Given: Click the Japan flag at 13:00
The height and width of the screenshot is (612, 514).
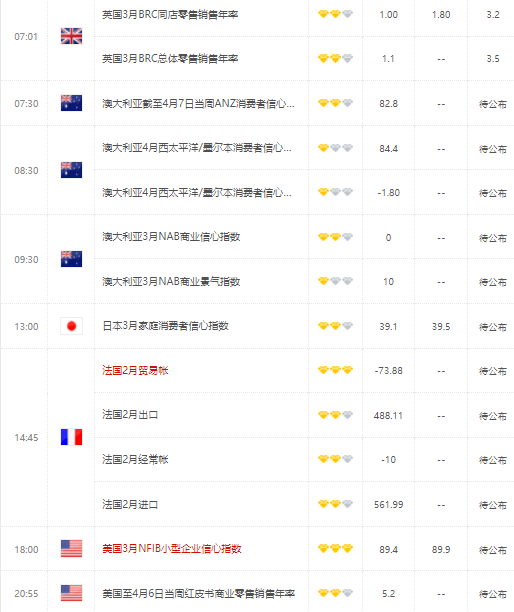Looking at the screenshot, I should [71, 326].
